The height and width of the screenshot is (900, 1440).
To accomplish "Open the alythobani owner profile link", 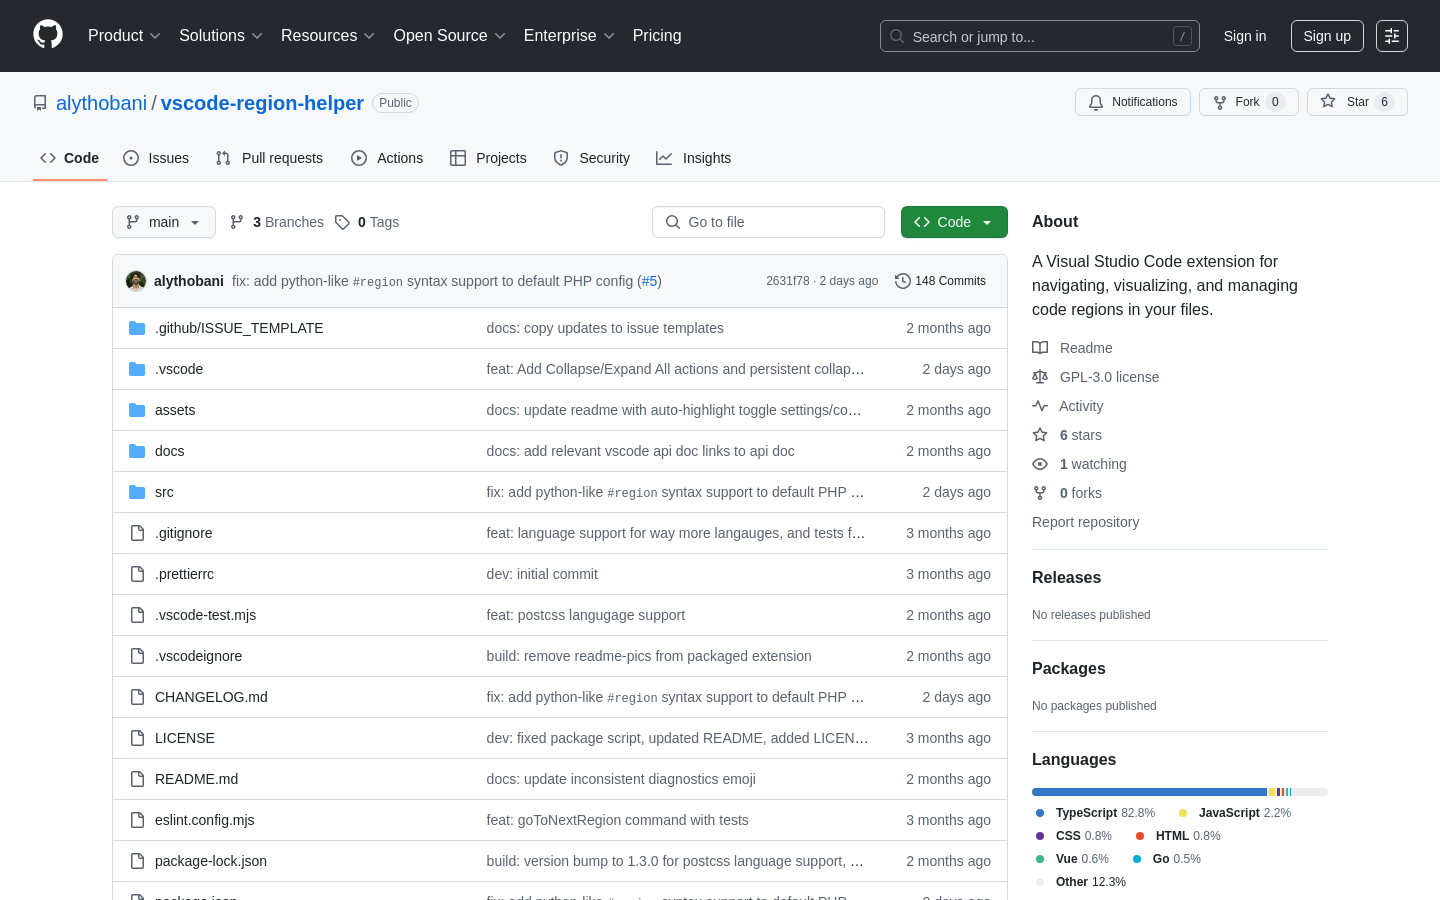I will (x=101, y=103).
